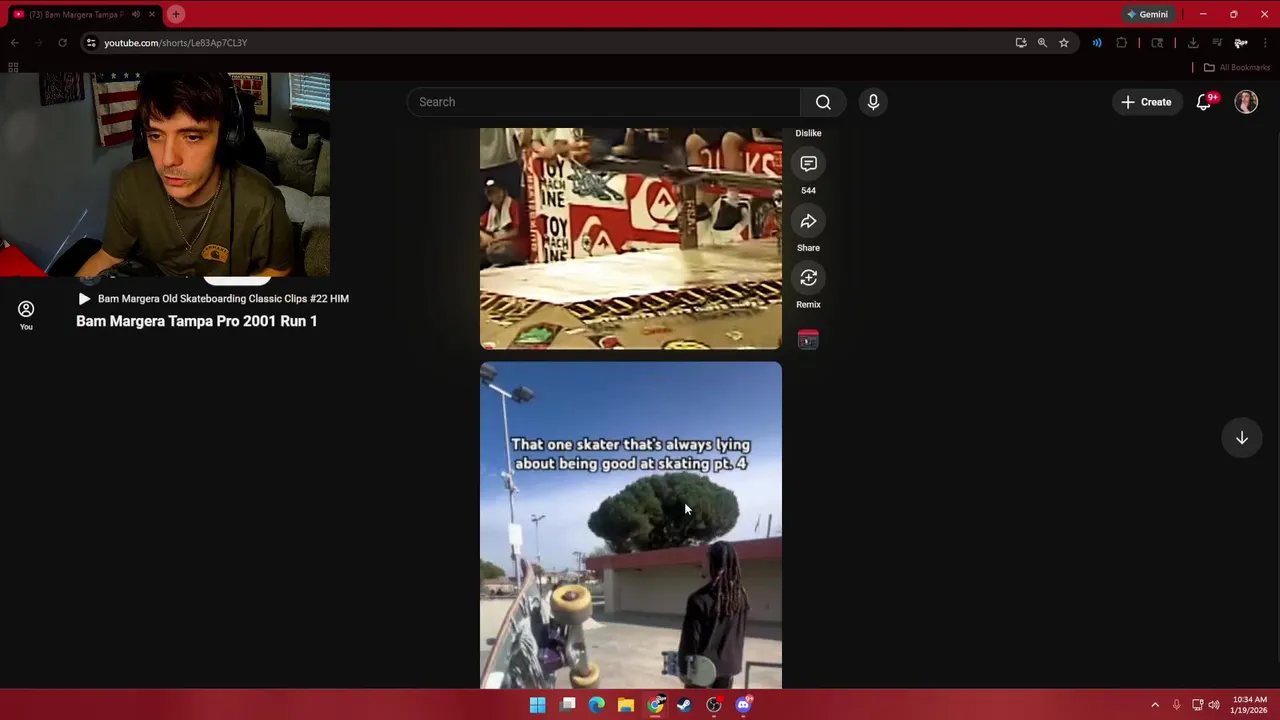
Task: Open OBS Studio from taskbar
Action: pos(714,705)
